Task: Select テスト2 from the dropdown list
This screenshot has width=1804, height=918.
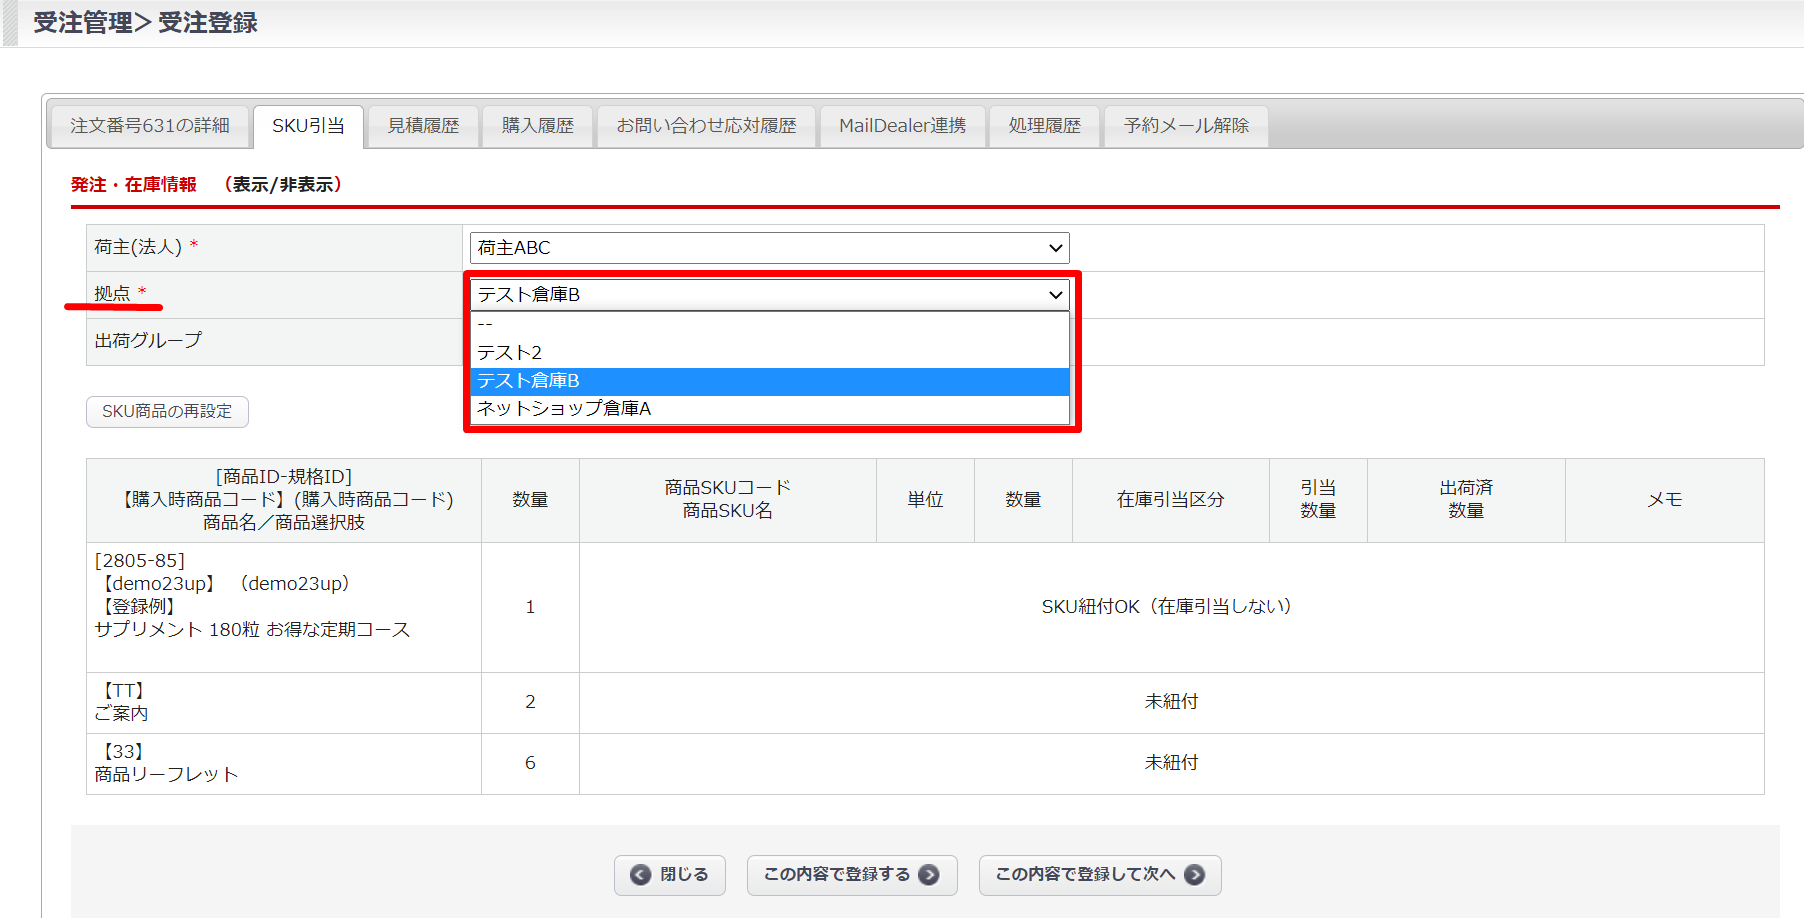Action: click(x=768, y=353)
